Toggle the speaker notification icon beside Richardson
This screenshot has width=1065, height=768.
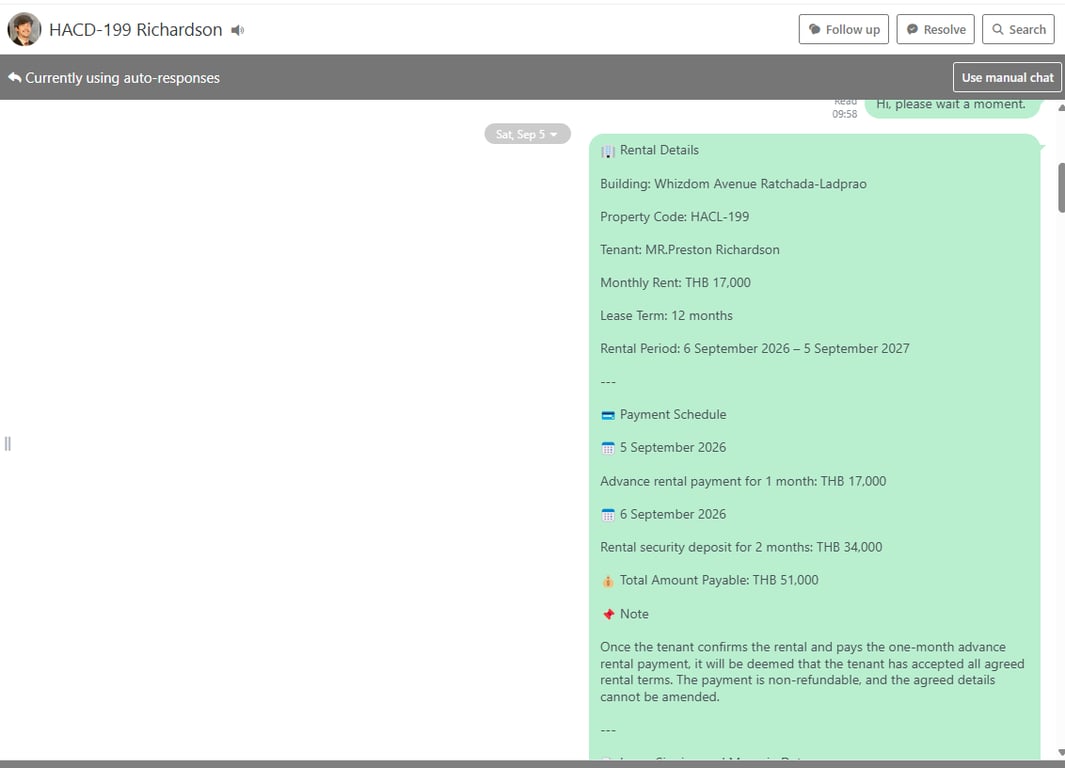click(x=238, y=30)
